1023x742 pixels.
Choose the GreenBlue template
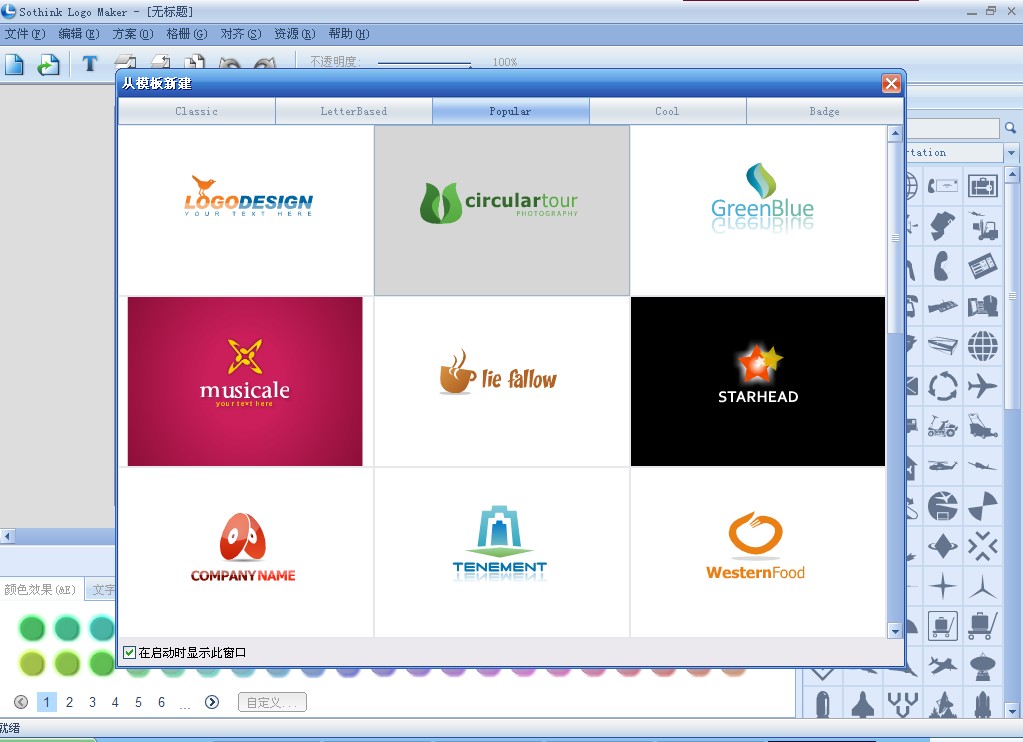click(758, 210)
